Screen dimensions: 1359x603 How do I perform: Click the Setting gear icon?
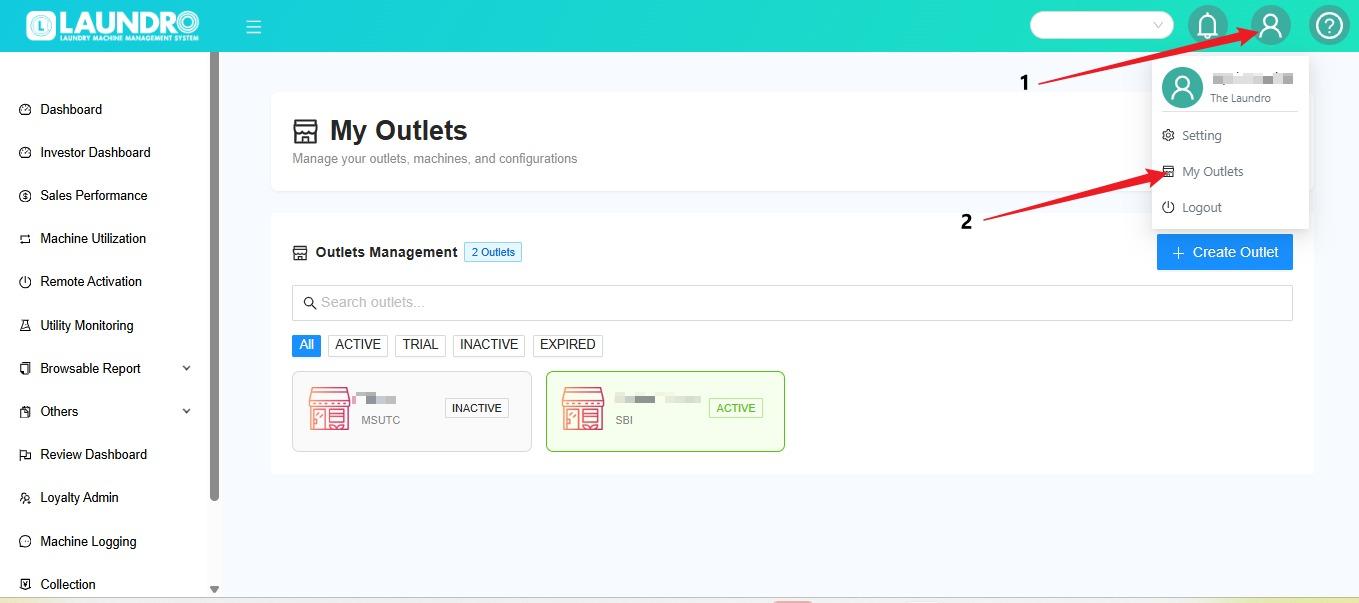(x=1168, y=135)
